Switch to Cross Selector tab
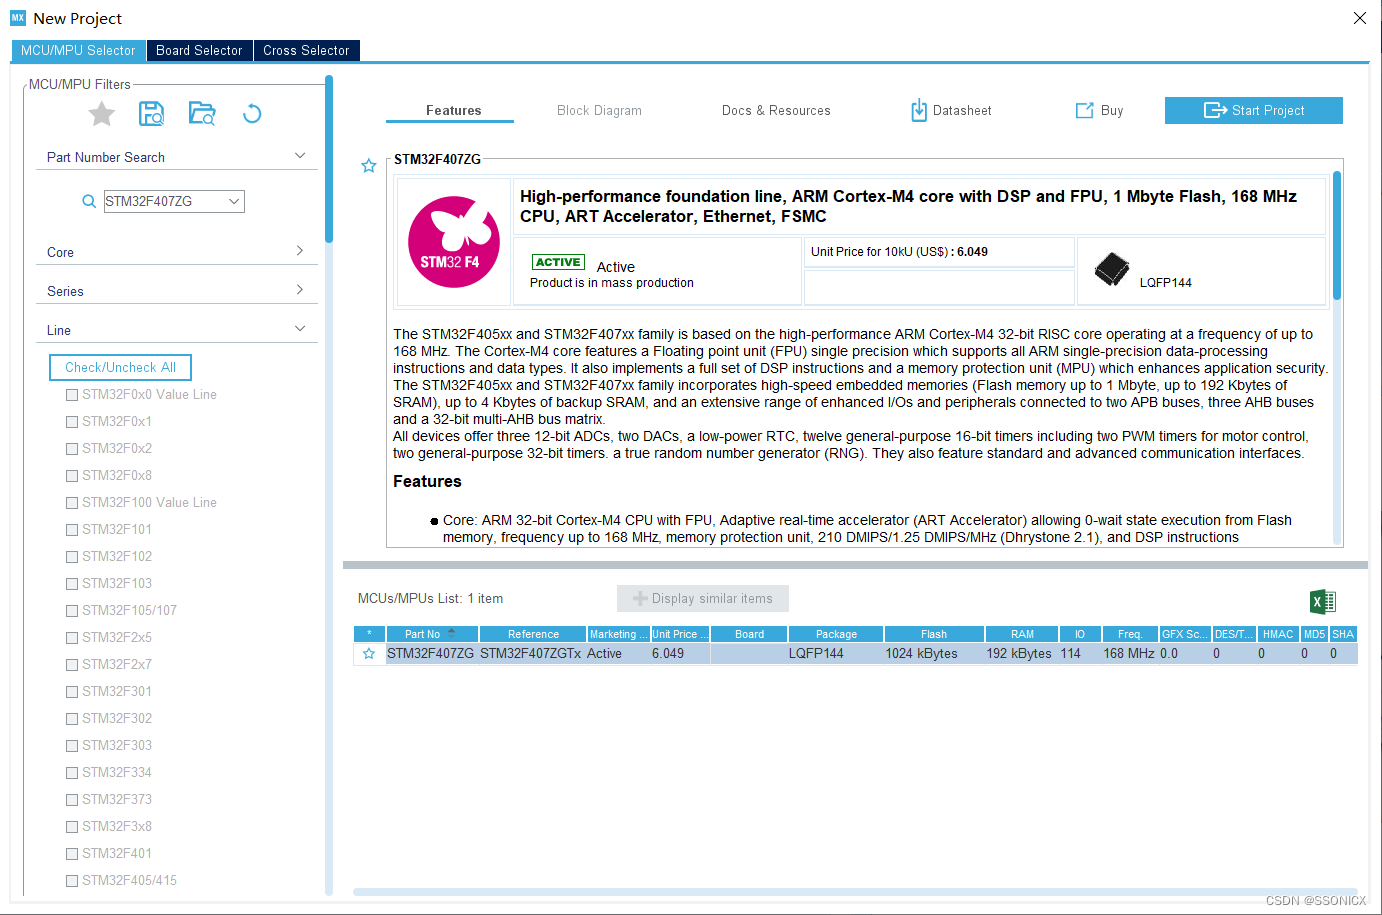Screen dimensions: 1382x915 pos(306,50)
